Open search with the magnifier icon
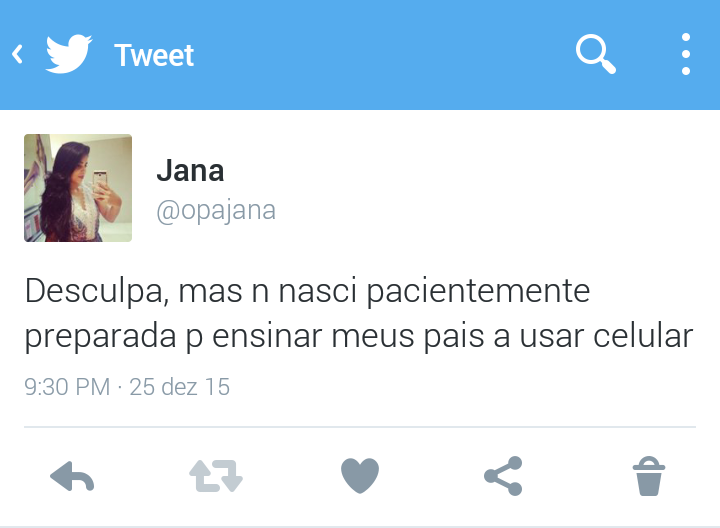The height and width of the screenshot is (528, 720). coord(596,54)
